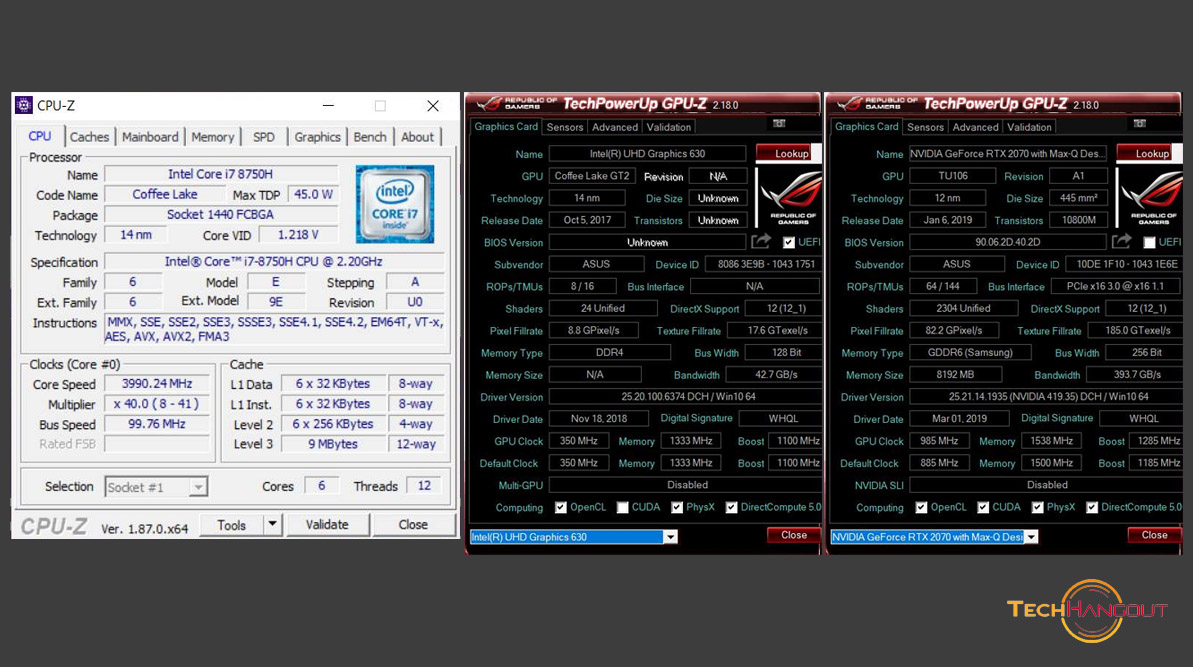Click the Level 3 cache value "9 MBytes"
The width and height of the screenshot is (1193, 667).
[x=332, y=444]
